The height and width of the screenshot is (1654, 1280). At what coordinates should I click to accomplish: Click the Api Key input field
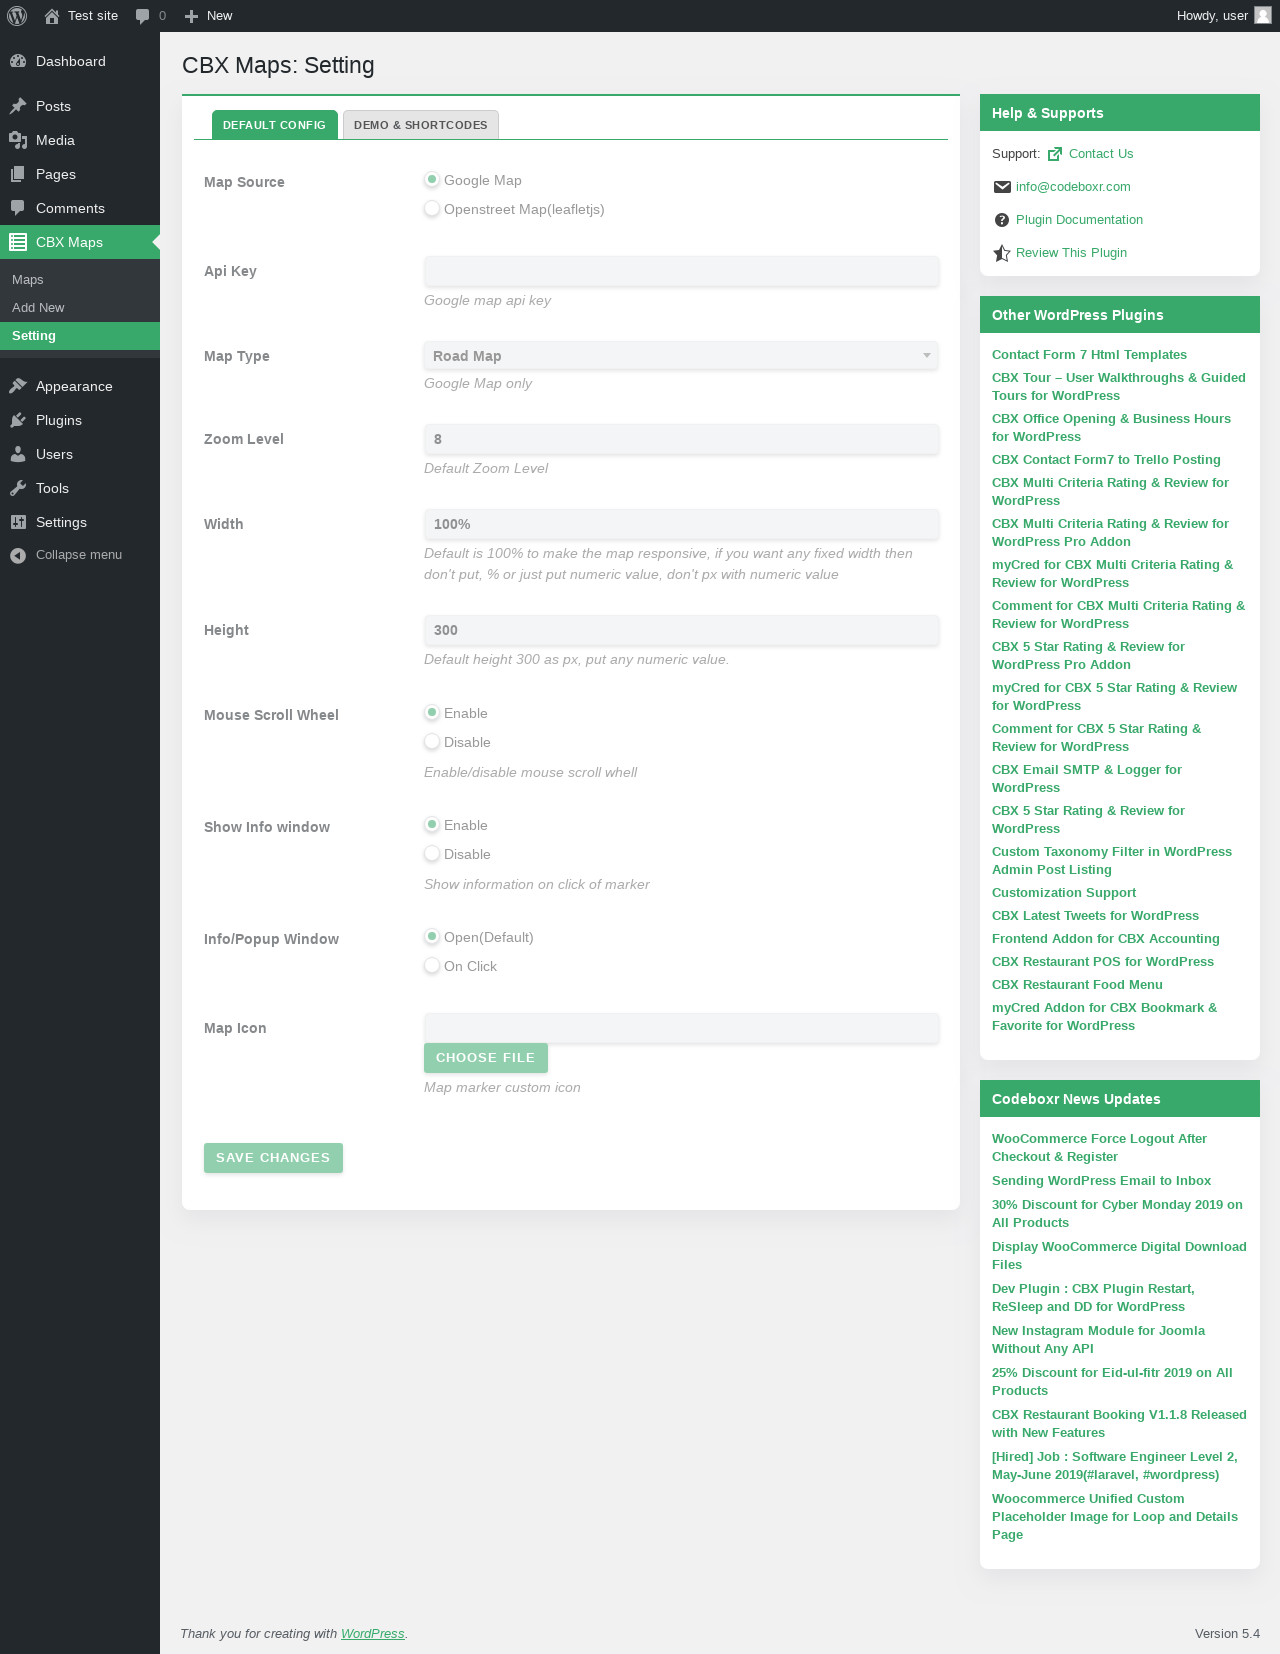(681, 271)
